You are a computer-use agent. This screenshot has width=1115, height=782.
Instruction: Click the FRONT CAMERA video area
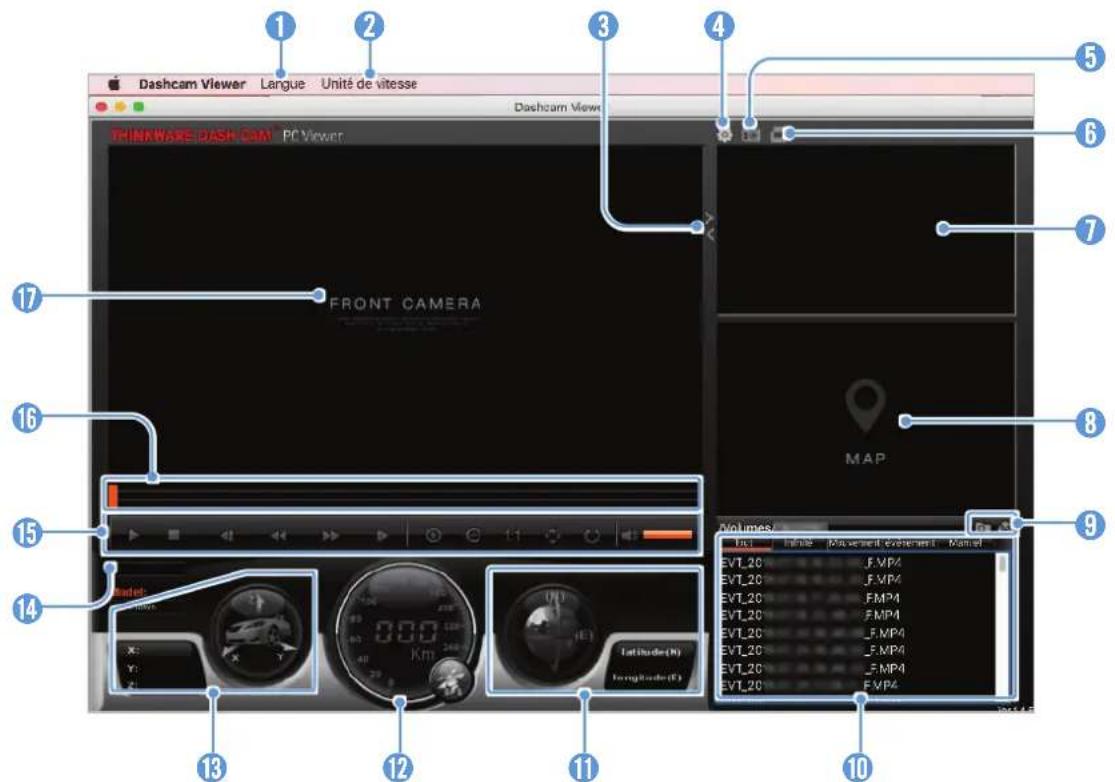[404, 309]
